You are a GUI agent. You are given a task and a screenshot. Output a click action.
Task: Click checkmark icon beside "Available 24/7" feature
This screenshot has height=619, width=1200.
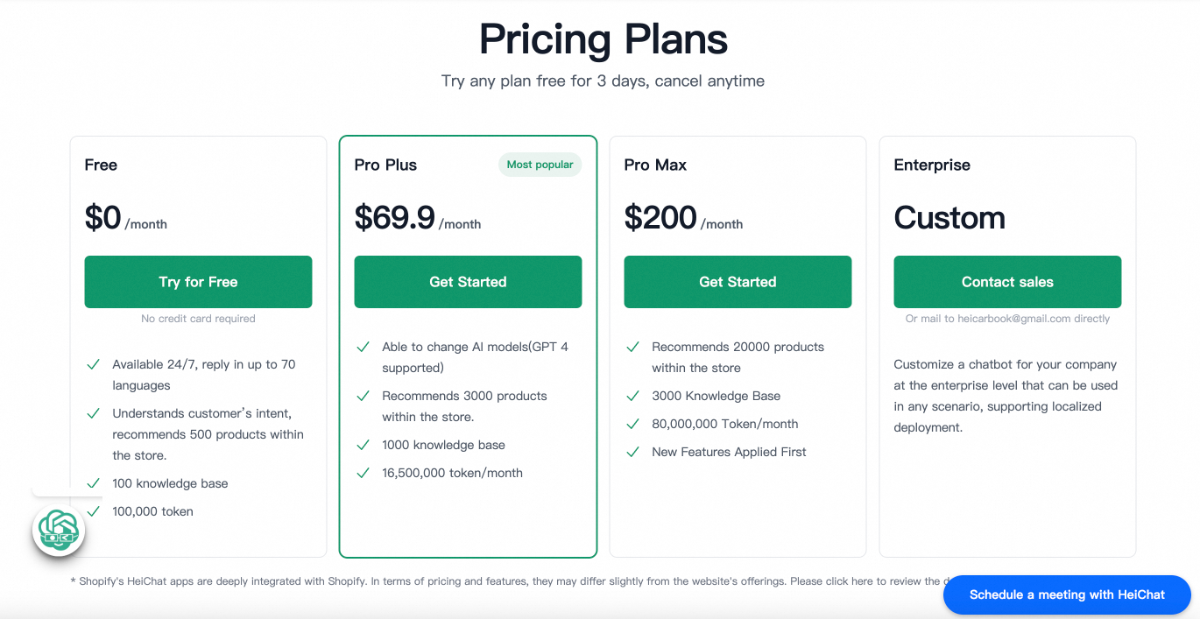93,365
